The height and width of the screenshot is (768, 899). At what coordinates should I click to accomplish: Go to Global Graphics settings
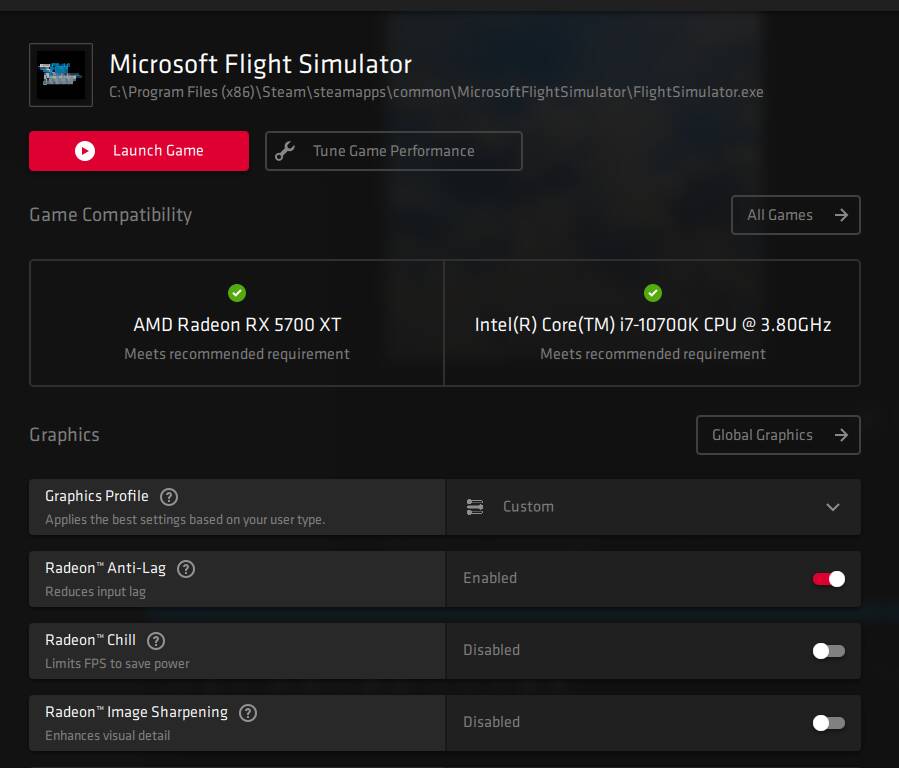point(778,435)
